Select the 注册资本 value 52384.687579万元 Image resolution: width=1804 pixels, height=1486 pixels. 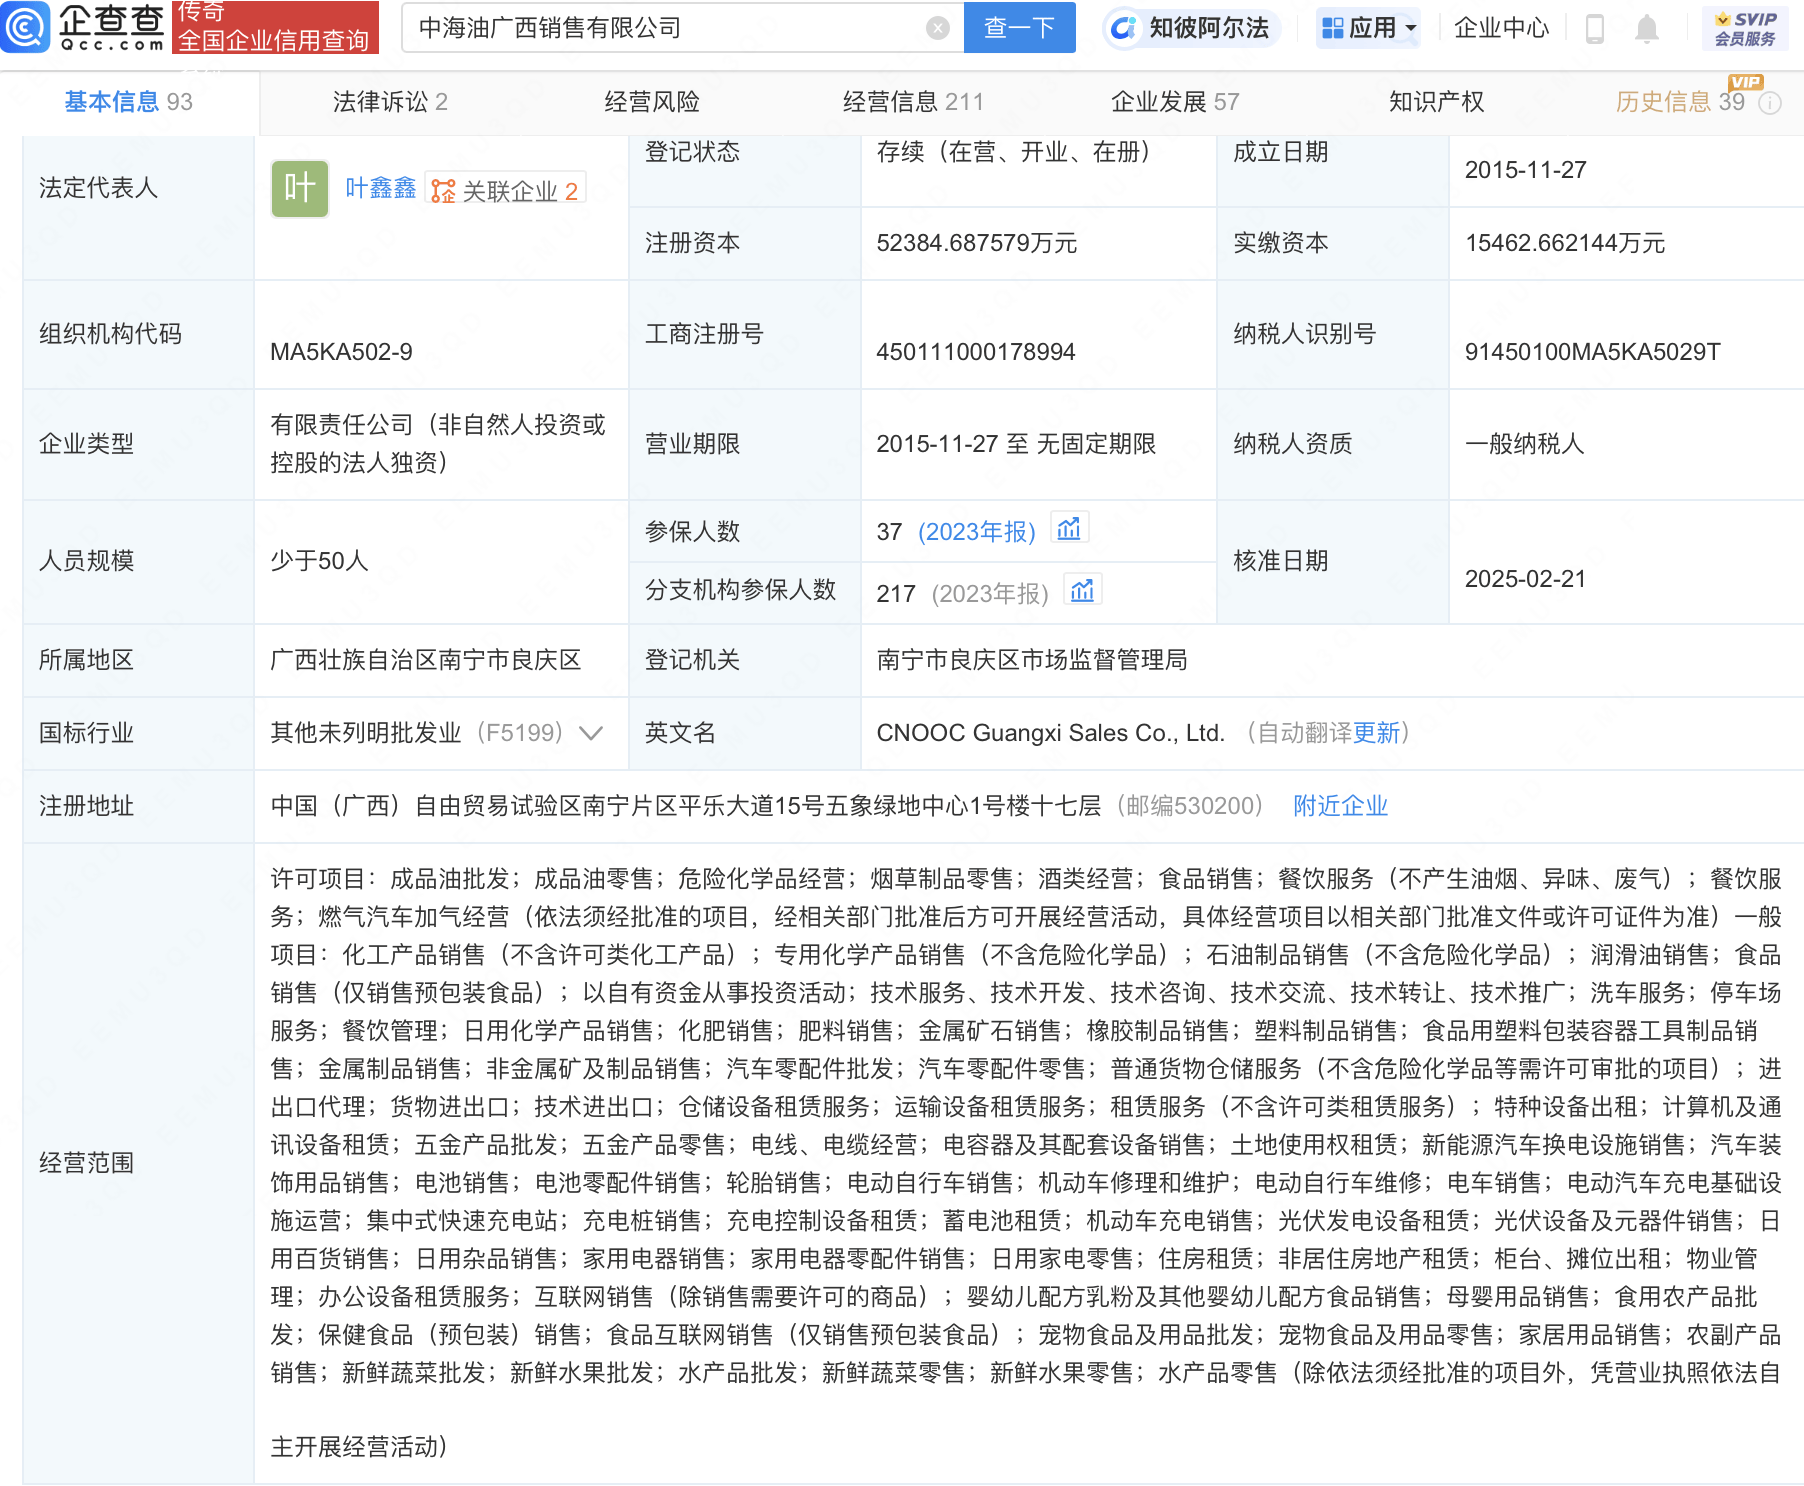[x=977, y=243]
